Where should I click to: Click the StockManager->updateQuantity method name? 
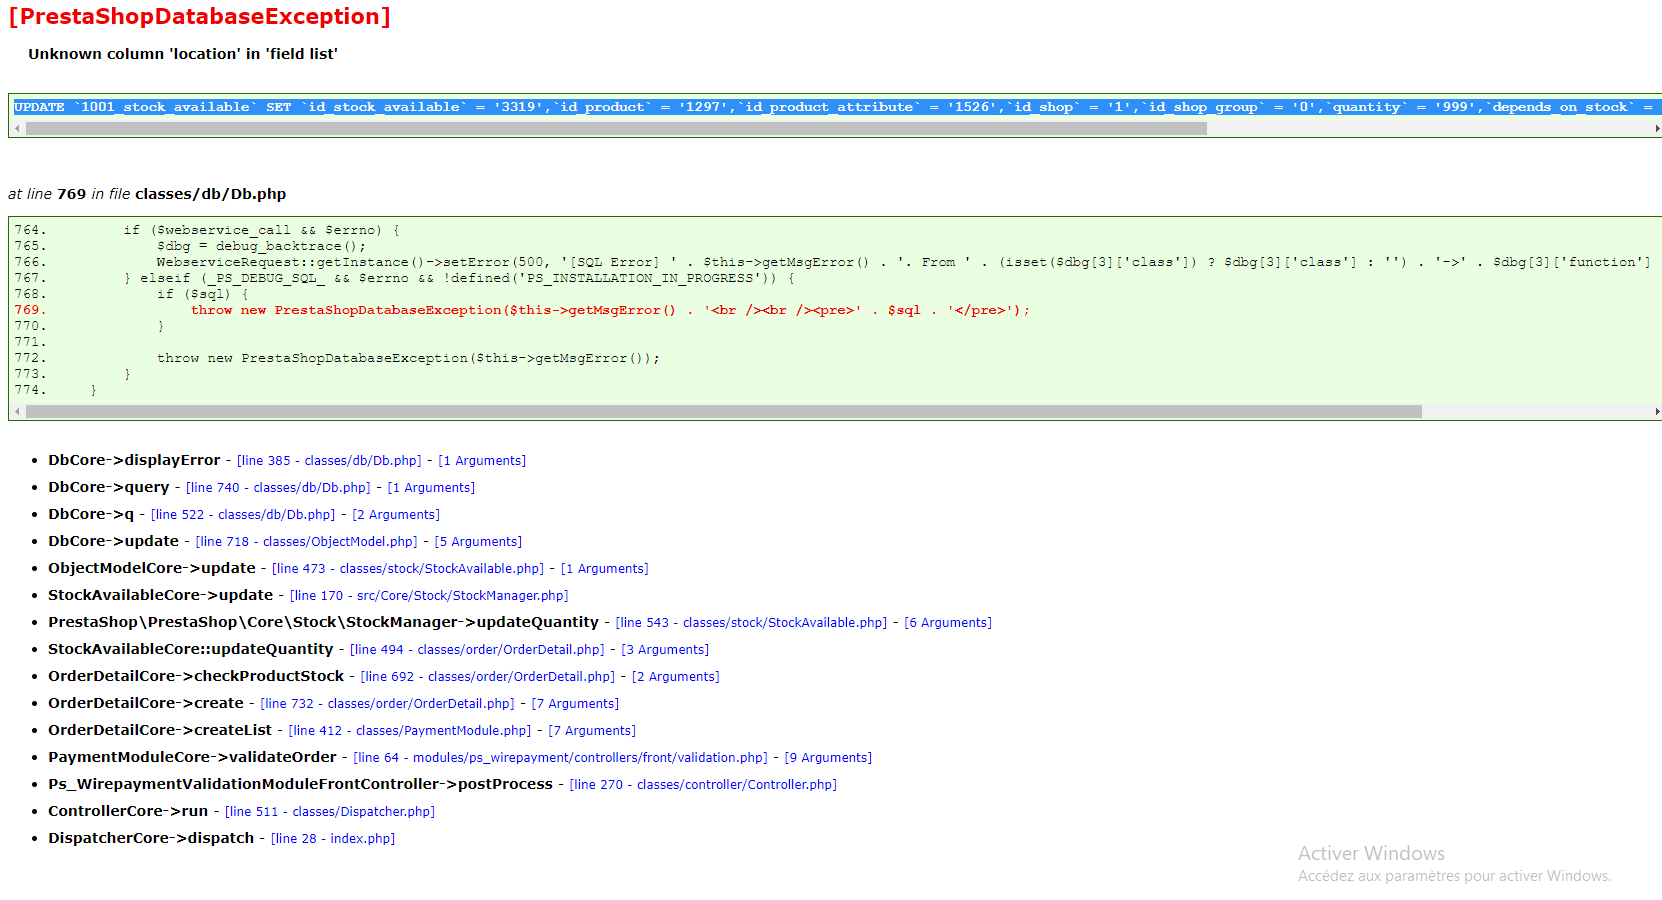[x=324, y=622]
